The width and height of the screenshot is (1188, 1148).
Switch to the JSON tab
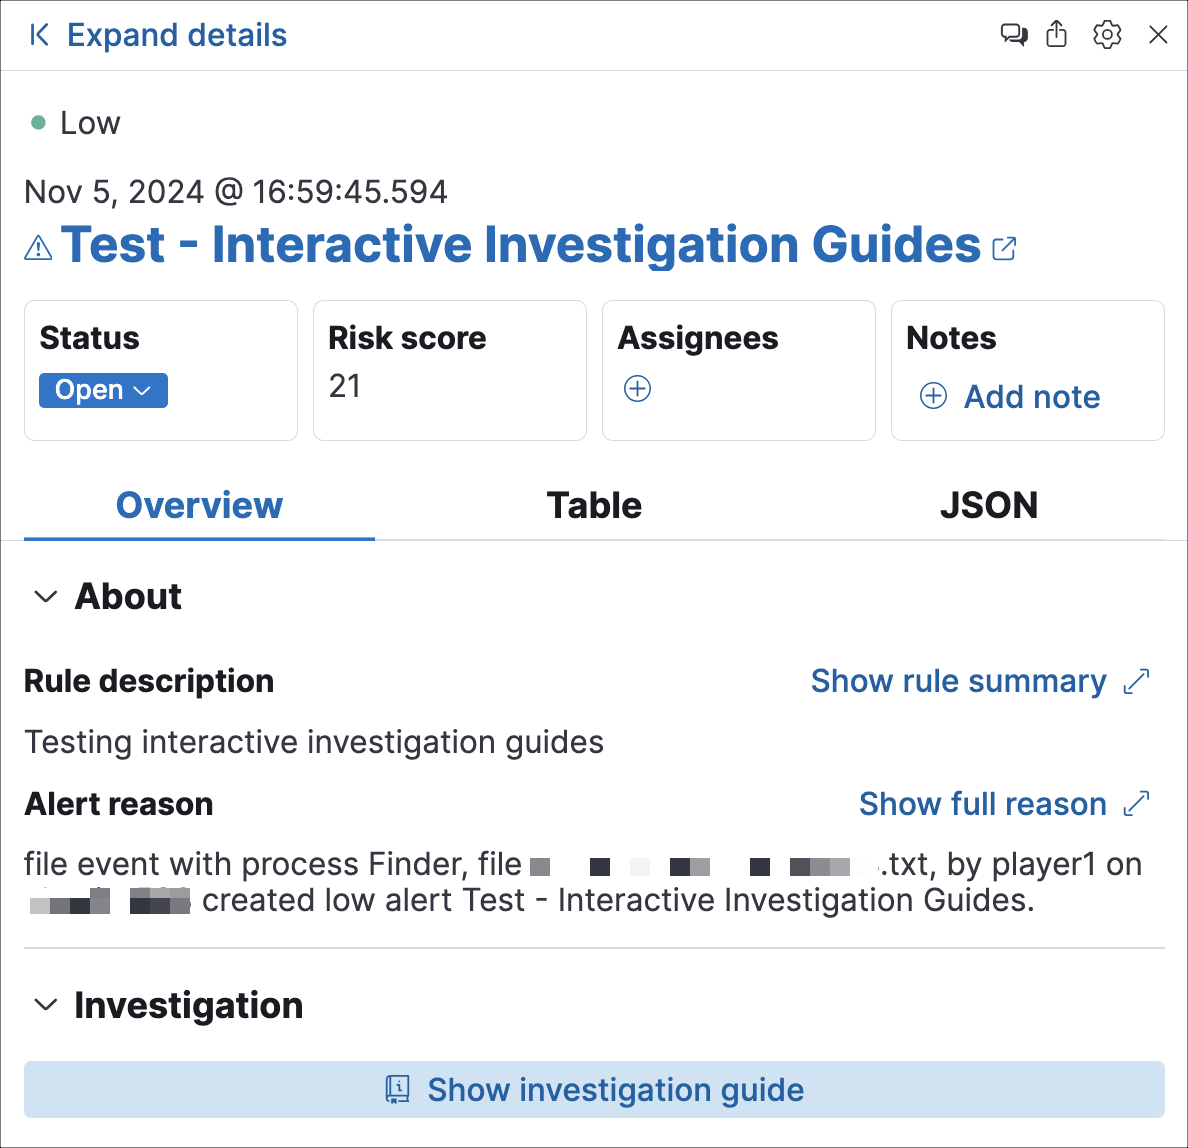pos(989,505)
